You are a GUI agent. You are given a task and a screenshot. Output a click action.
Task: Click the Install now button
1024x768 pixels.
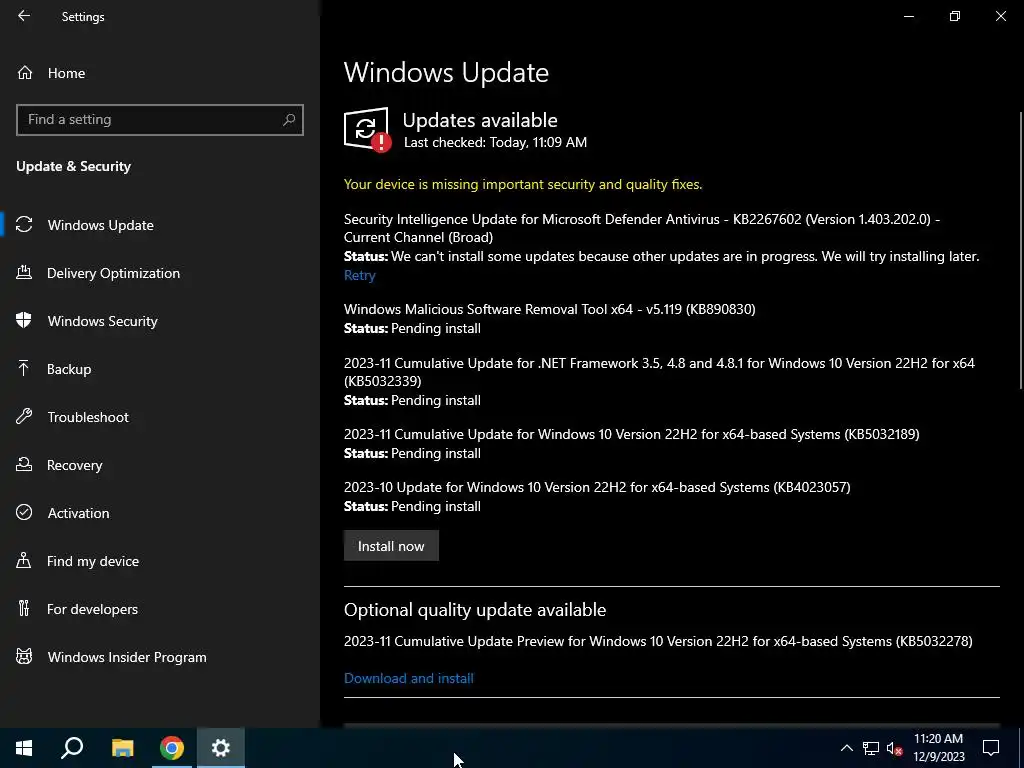click(x=391, y=546)
